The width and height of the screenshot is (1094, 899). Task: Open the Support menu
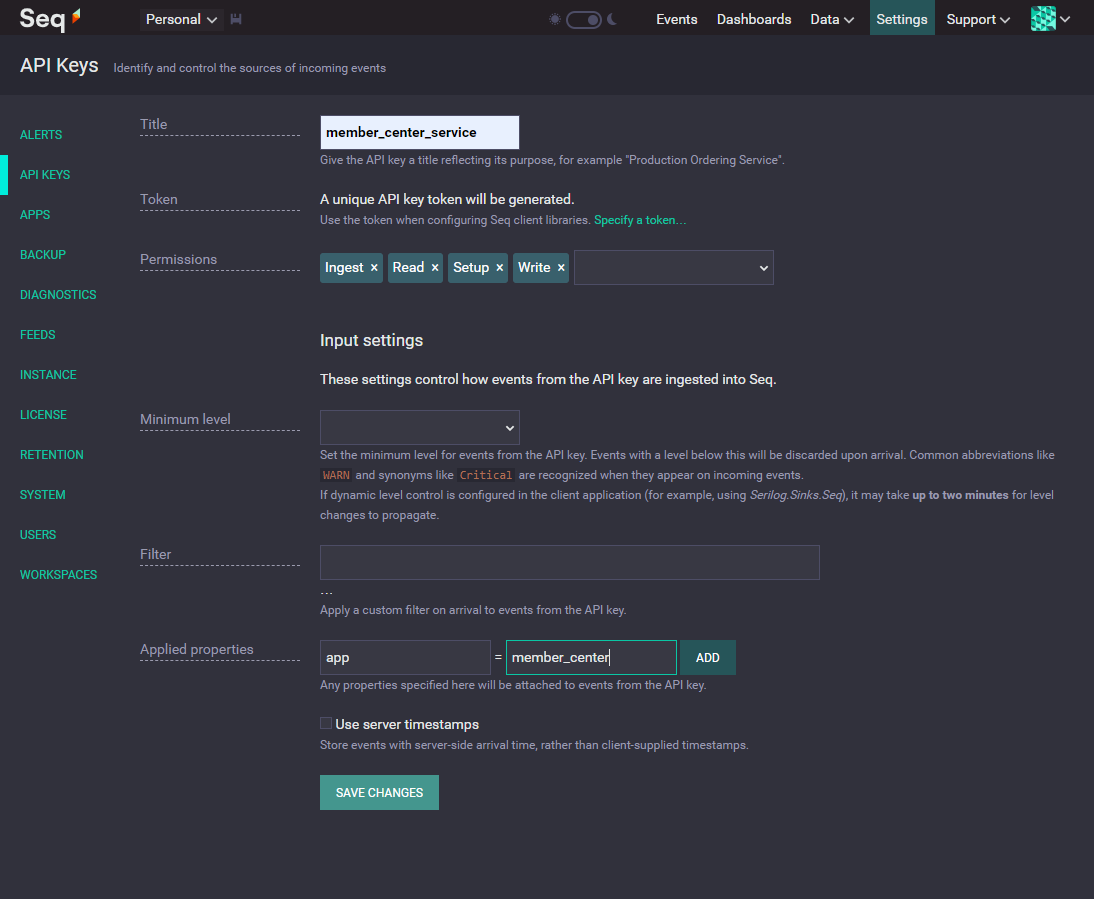[x=977, y=20]
